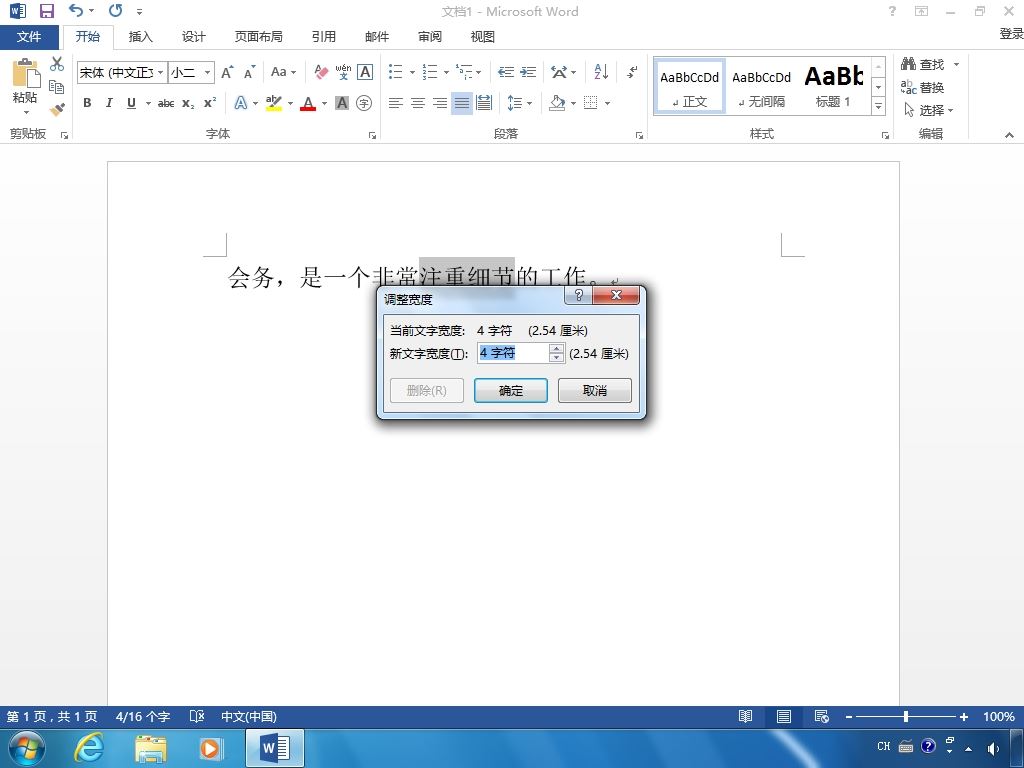Viewport: 1024px width, 768px height.
Task: Toggle character border (boxed A)
Action: [365, 72]
